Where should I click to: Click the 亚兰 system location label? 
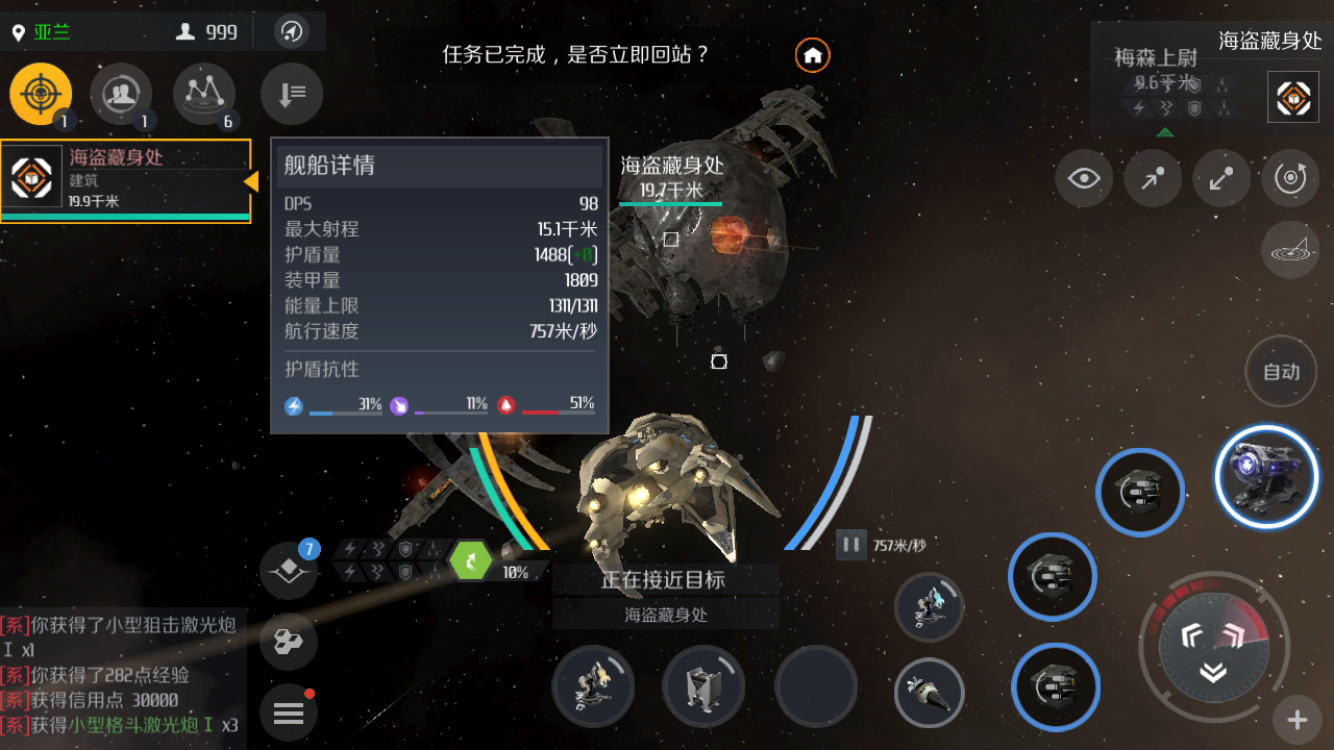52,32
